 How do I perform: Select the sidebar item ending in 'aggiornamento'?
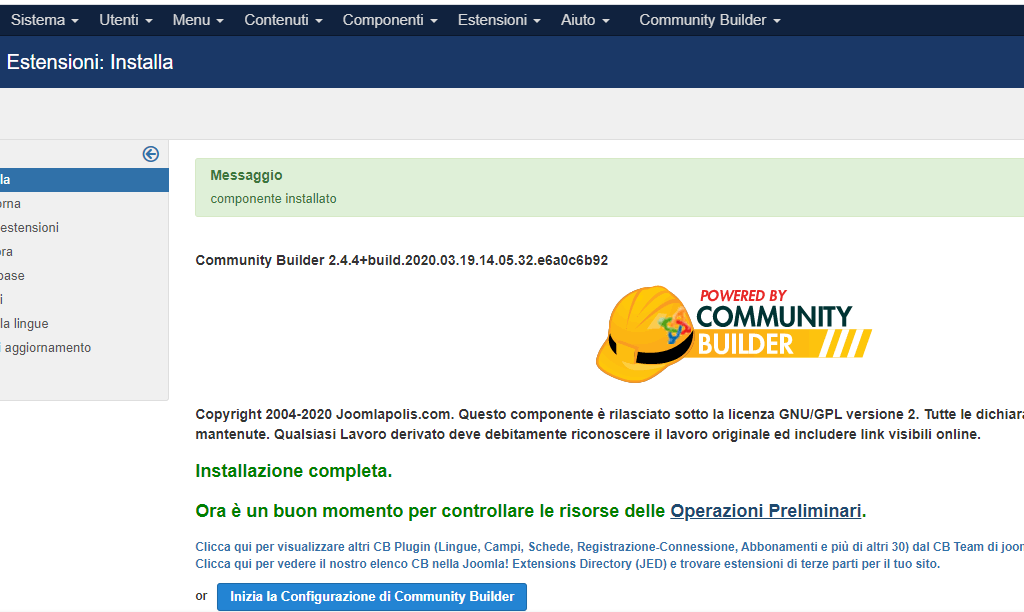(84, 347)
